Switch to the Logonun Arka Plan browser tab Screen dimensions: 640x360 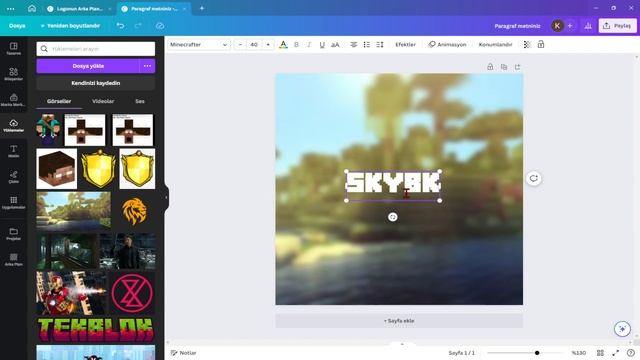(79, 9)
